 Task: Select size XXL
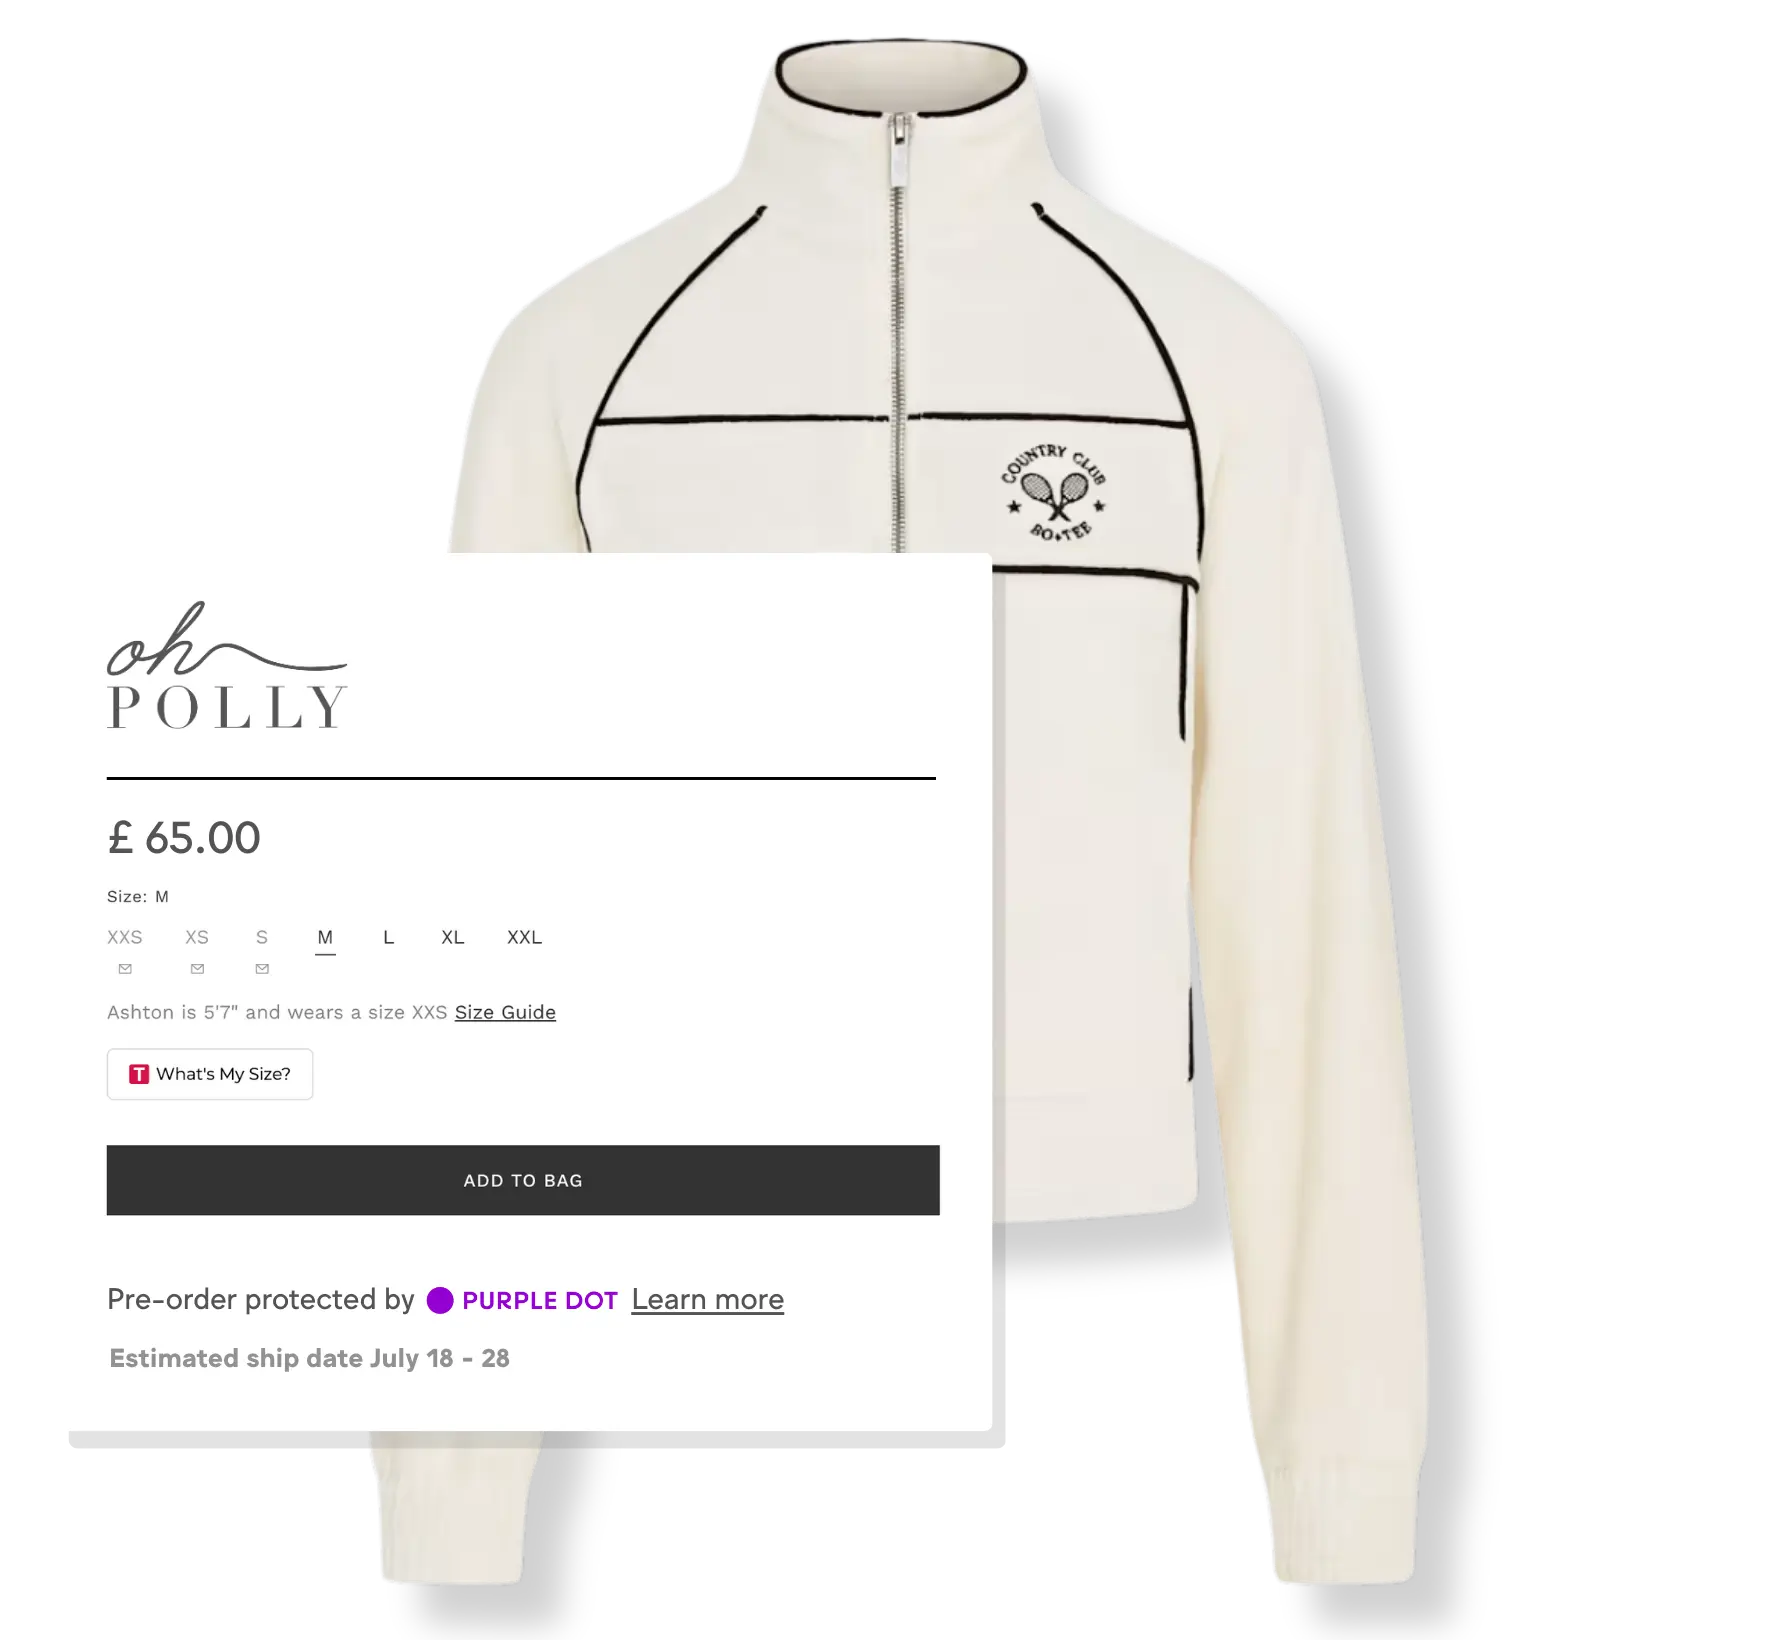coord(524,937)
